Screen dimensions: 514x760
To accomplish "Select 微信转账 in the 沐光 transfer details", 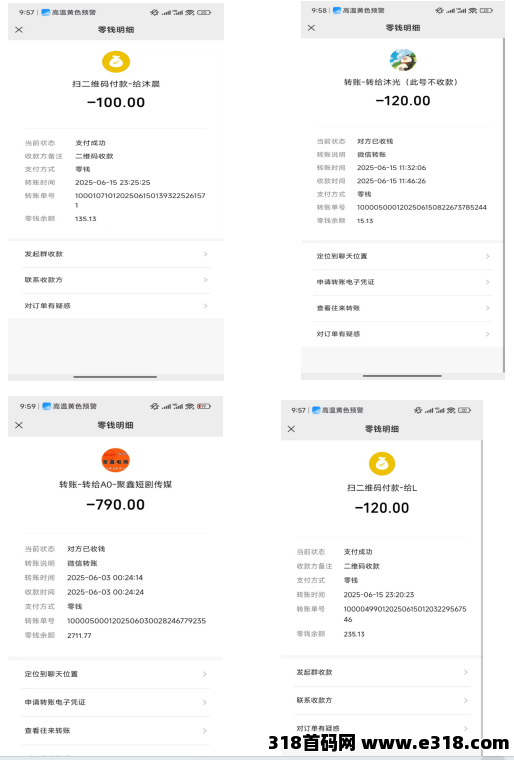I will [x=371, y=155].
